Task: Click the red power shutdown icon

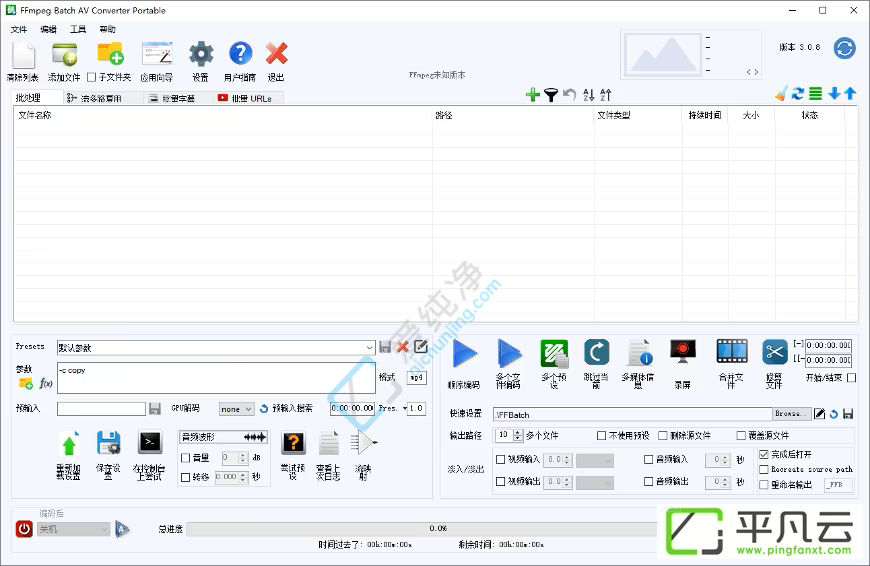Action: point(24,529)
